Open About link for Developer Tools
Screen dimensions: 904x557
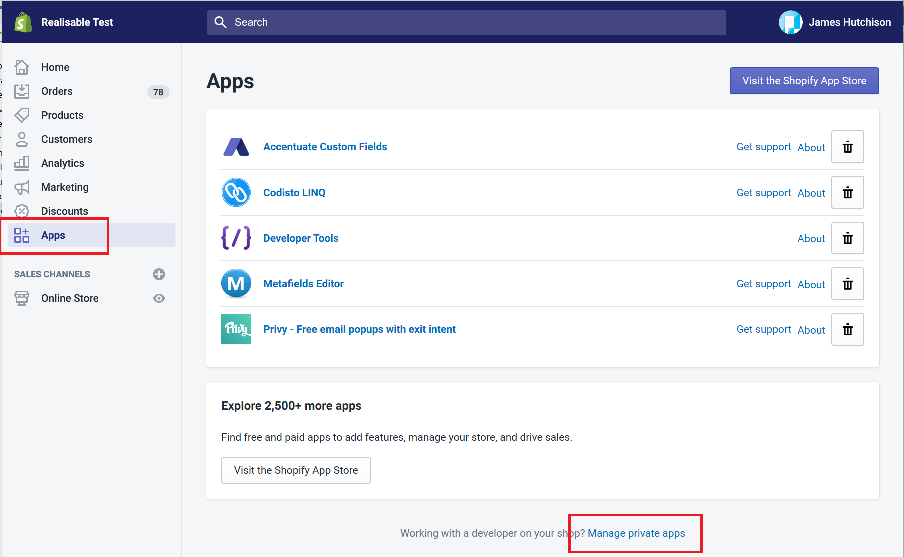click(x=811, y=239)
